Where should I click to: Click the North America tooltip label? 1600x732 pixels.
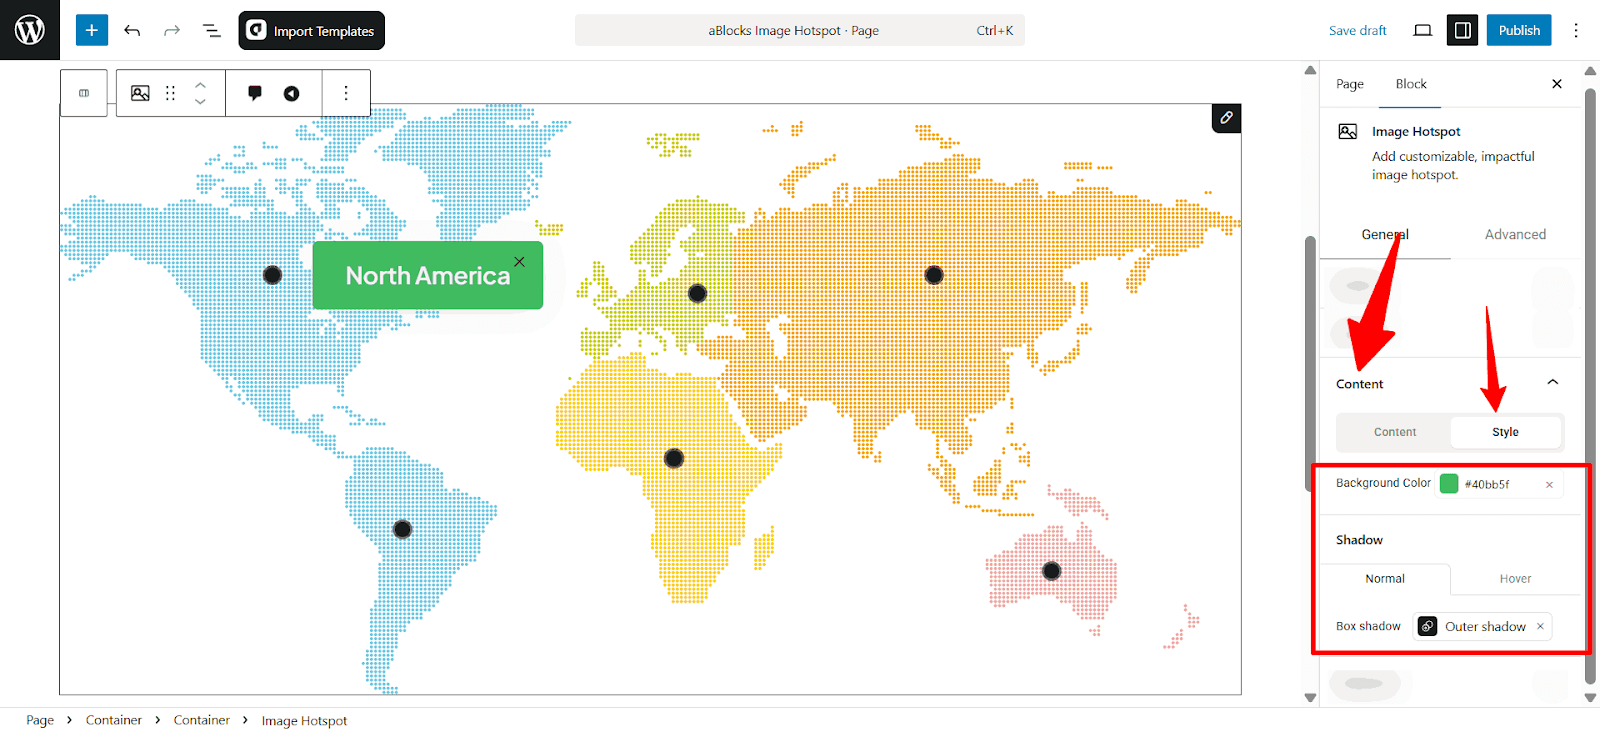click(427, 276)
